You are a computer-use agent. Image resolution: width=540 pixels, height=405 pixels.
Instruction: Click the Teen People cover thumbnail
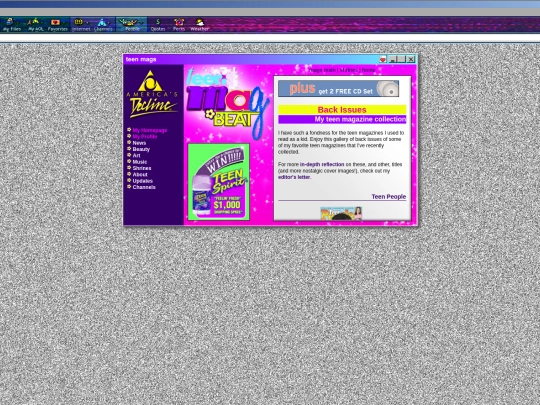pos(341,213)
